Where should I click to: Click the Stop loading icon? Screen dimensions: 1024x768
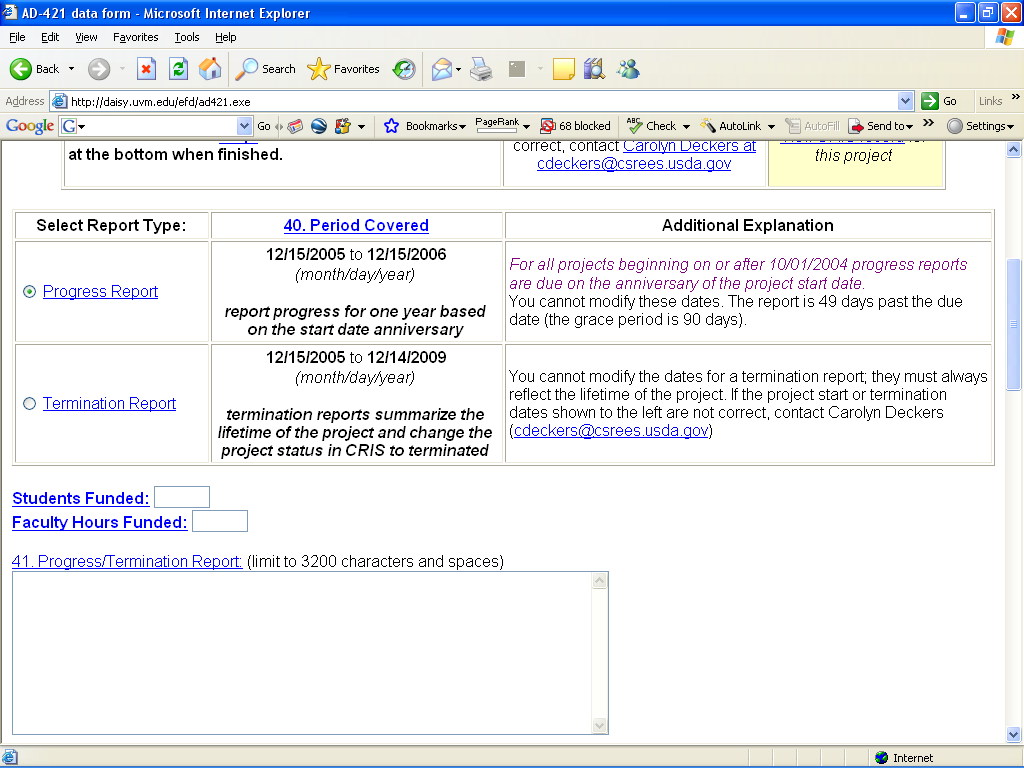point(146,69)
